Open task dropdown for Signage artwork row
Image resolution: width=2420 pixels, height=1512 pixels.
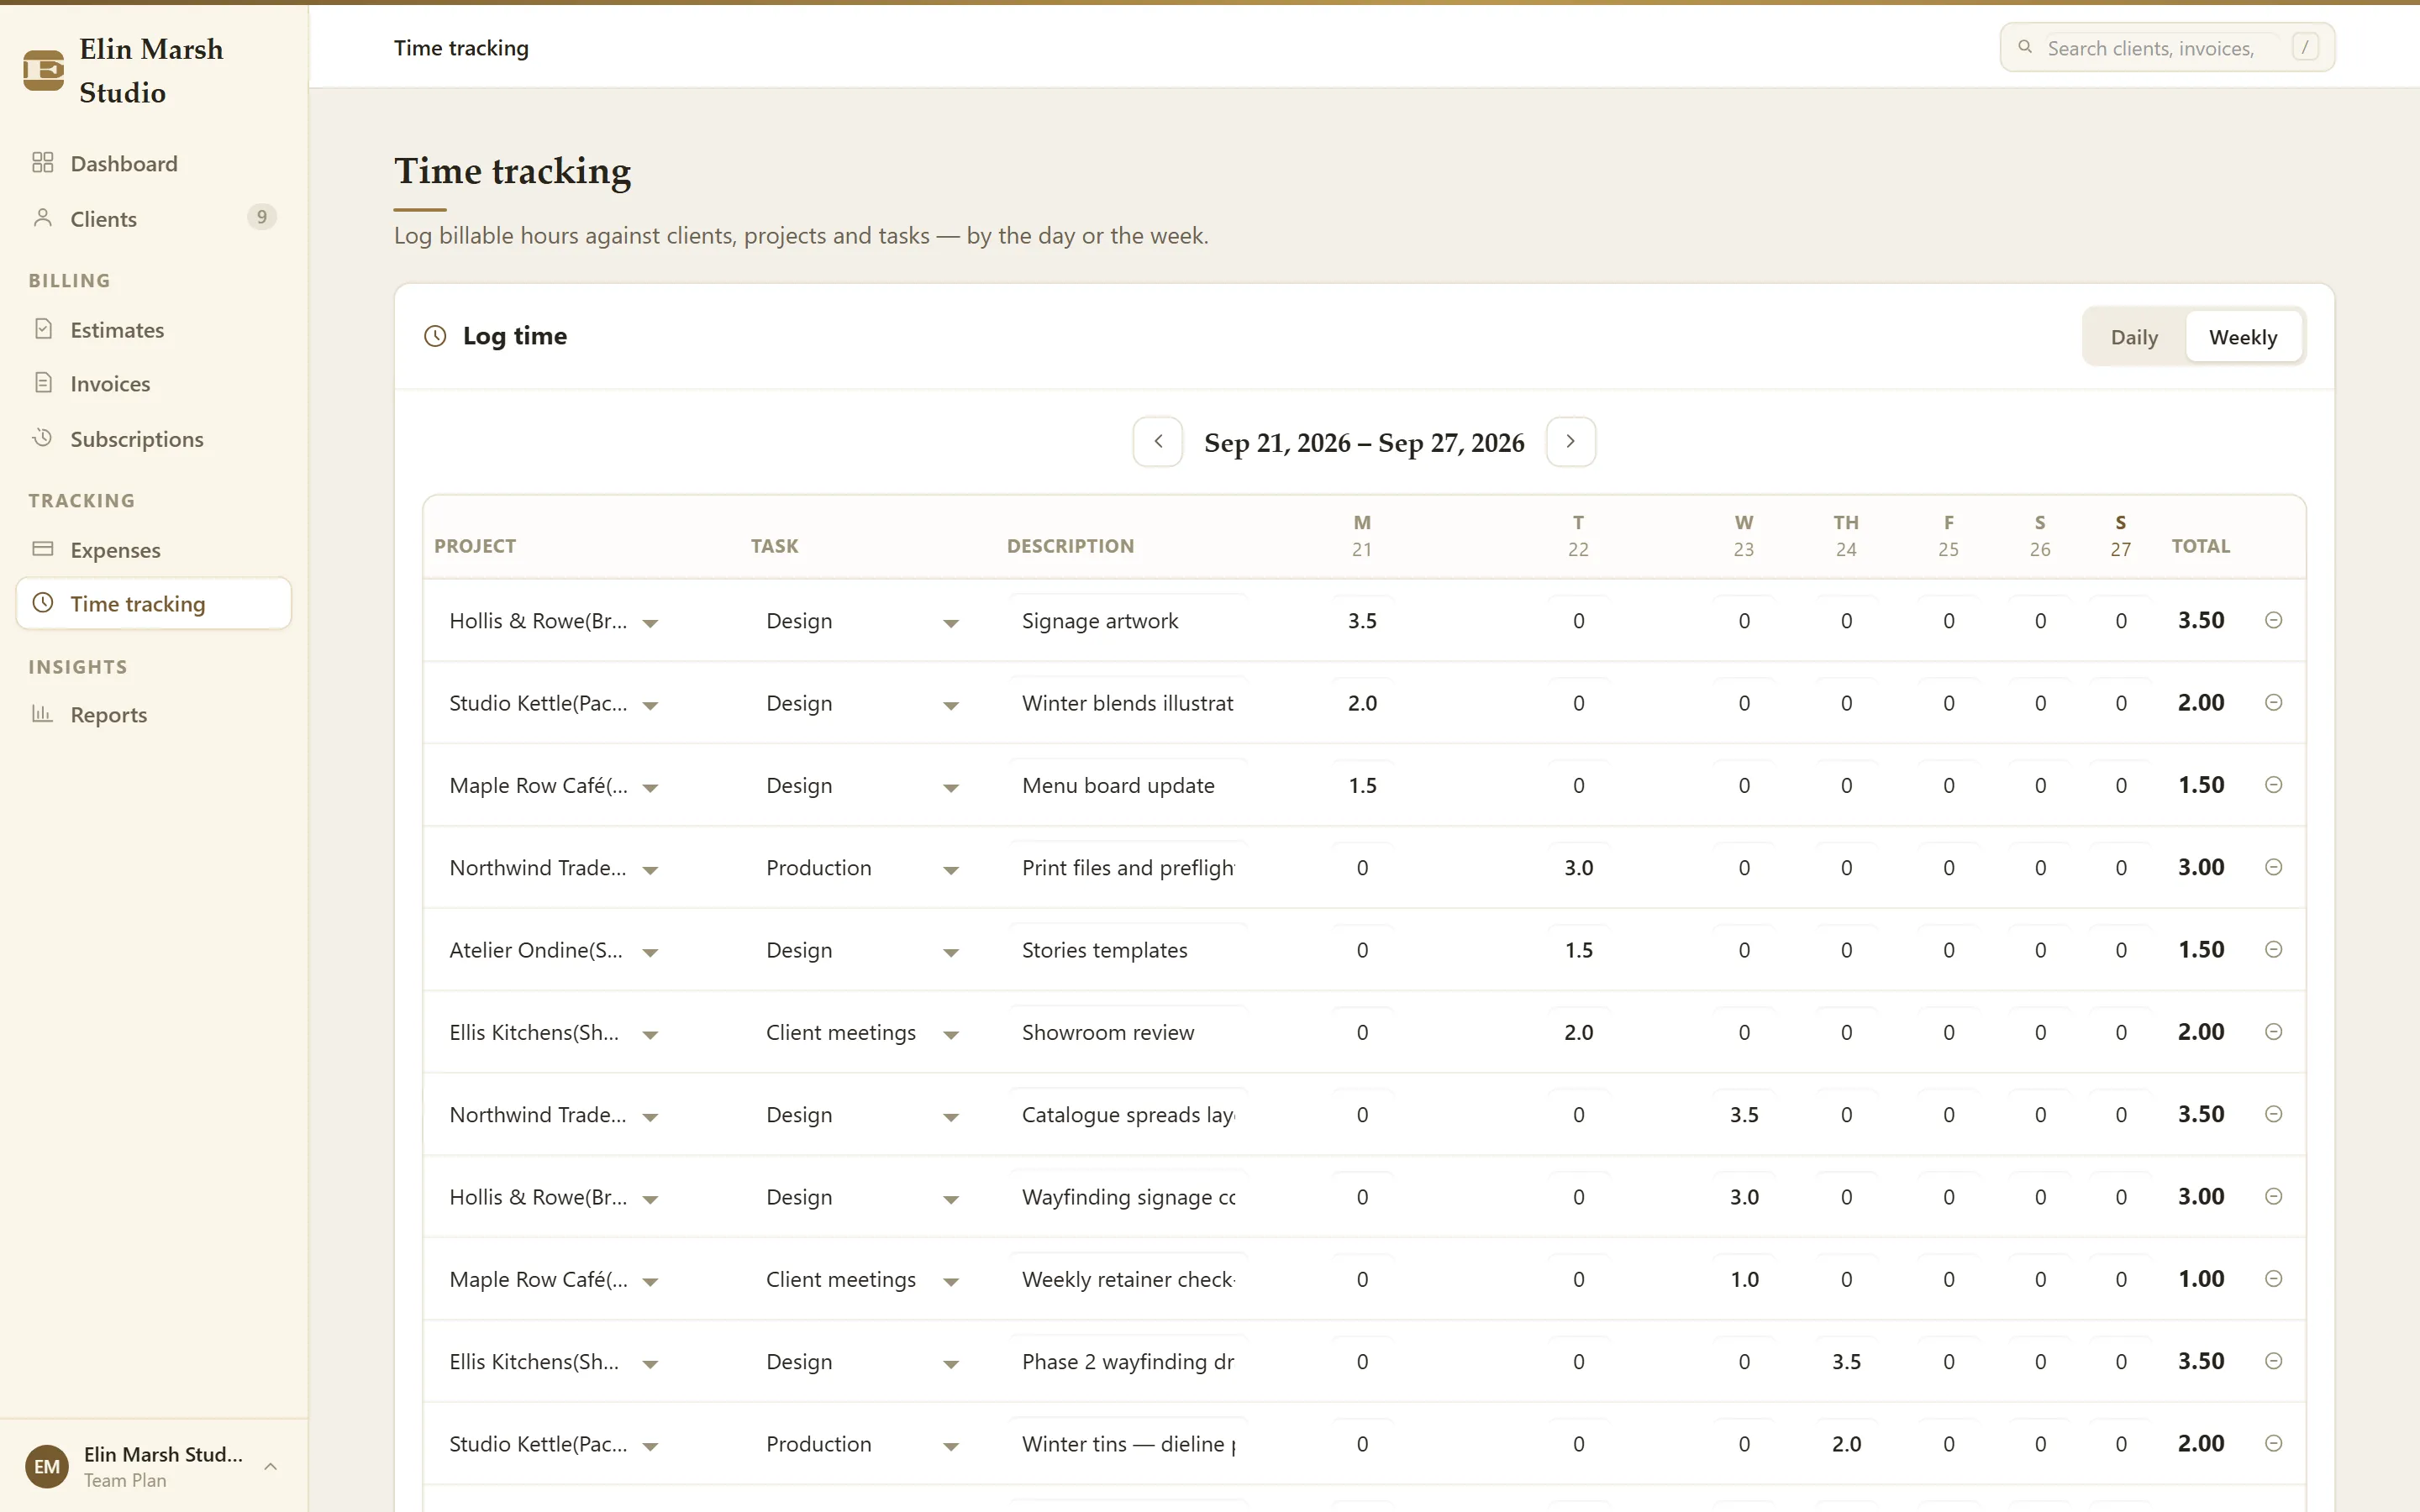coord(862,621)
